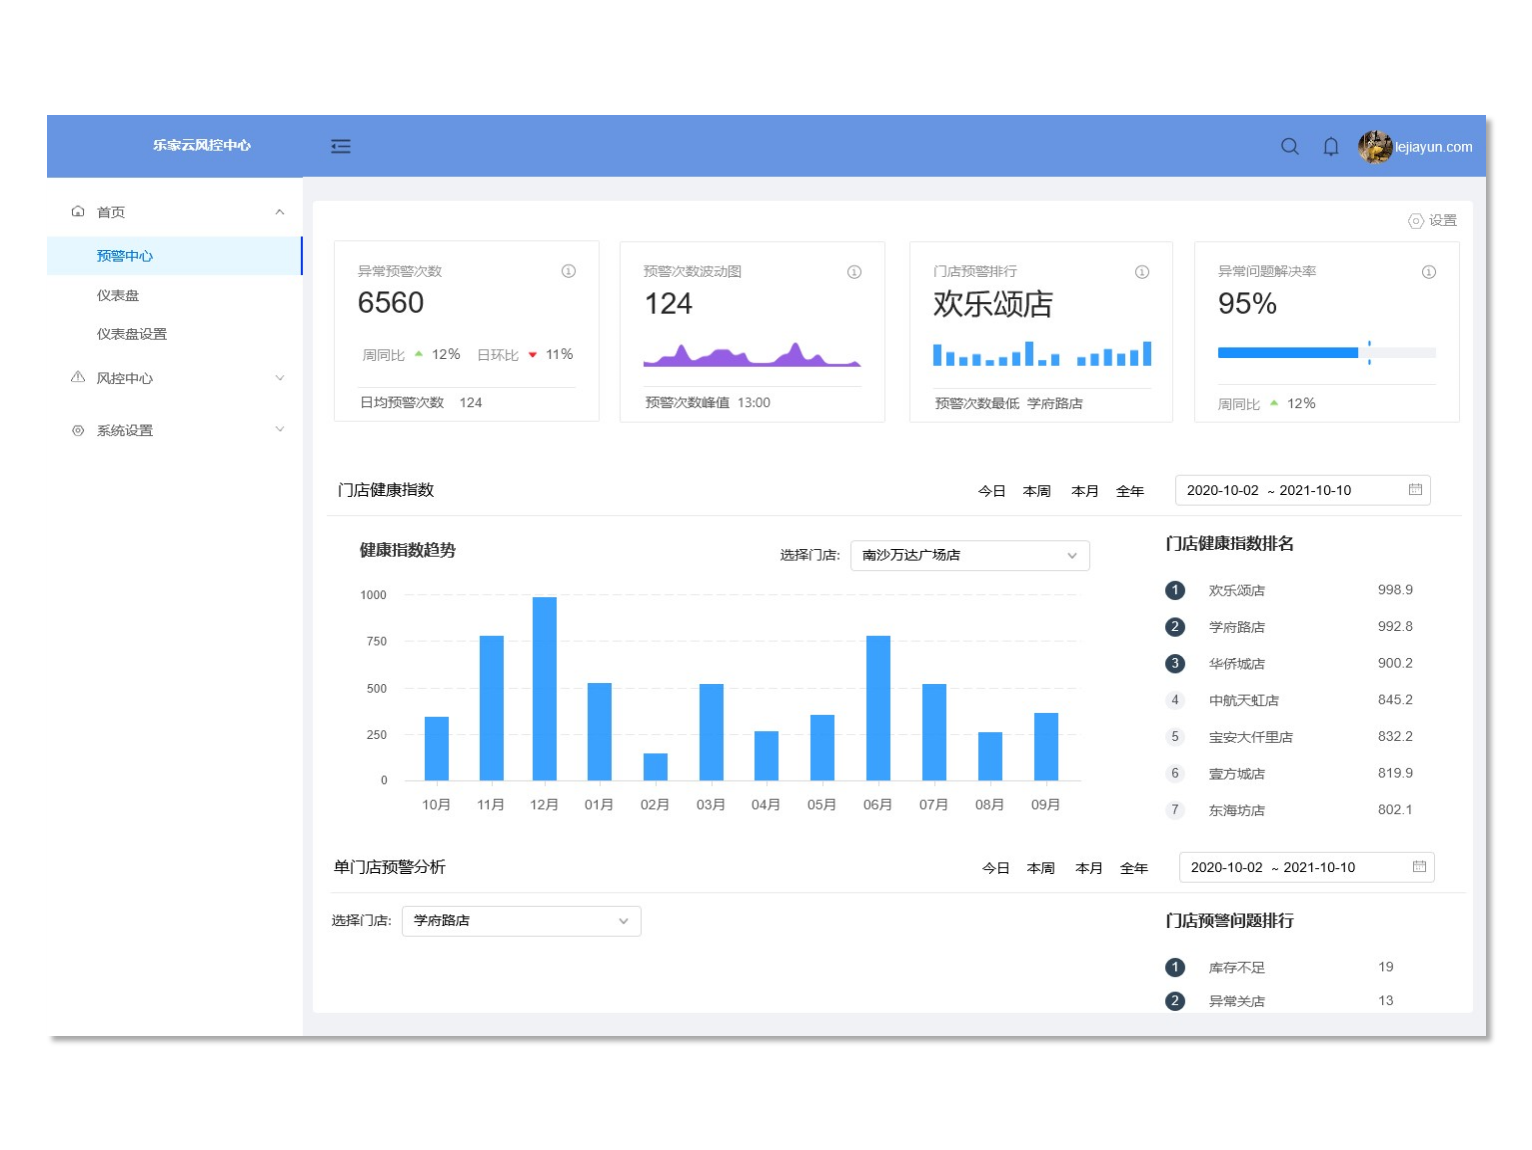Open 仪表盘 in the sidebar
The height and width of the screenshot is (1150, 1532).
tap(118, 295)
